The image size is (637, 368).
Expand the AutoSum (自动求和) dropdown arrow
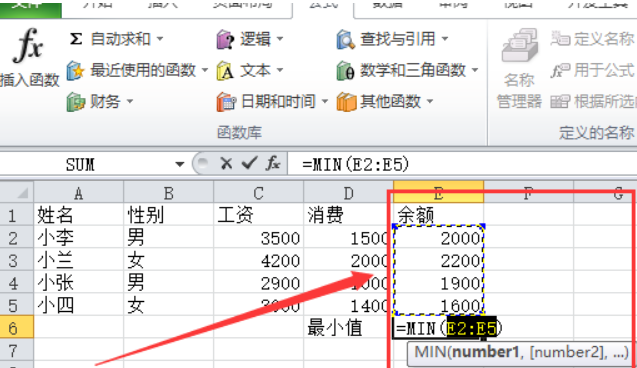(x=160, y=39)
